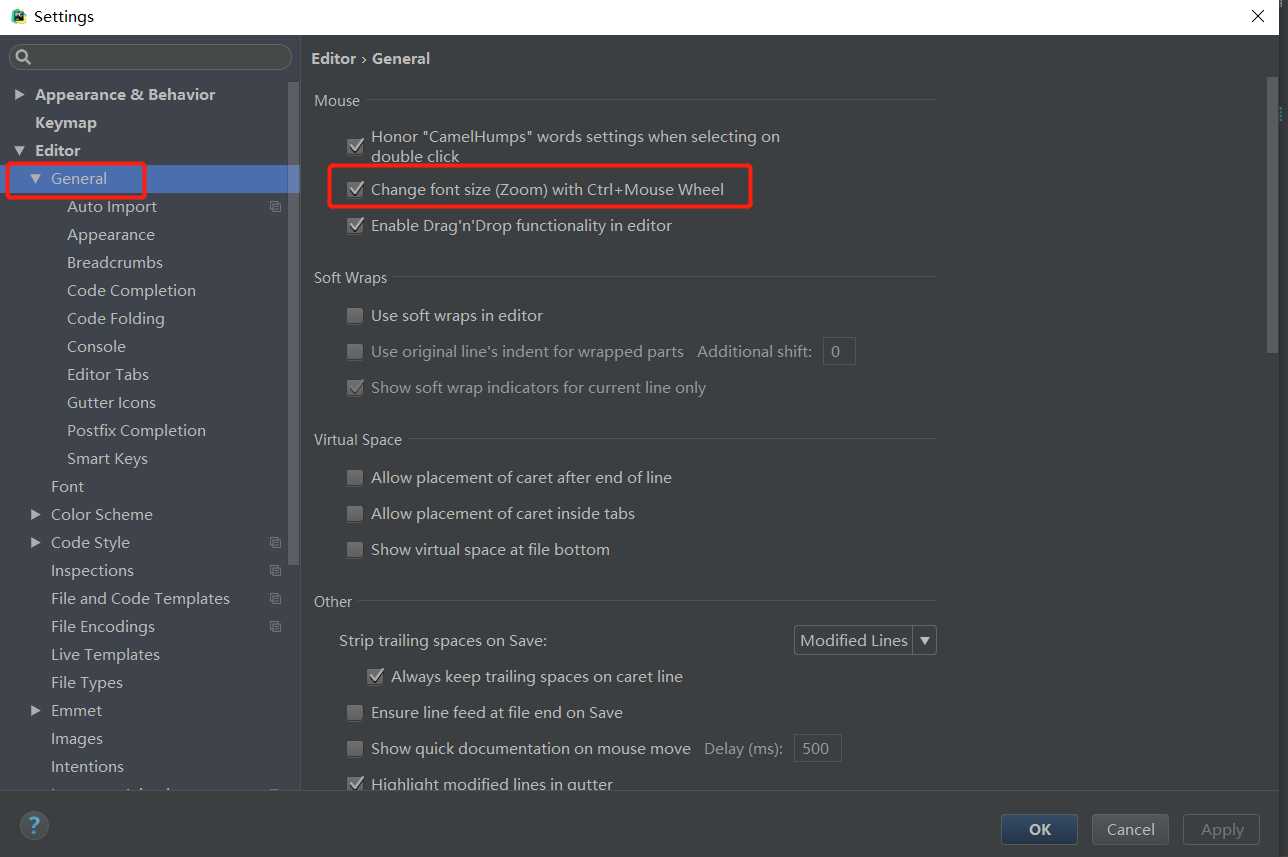Click the Editor breadcrumb in header
Image resolution: width=1288 pixels, height=857 pixels.
(x=333, y=59)
